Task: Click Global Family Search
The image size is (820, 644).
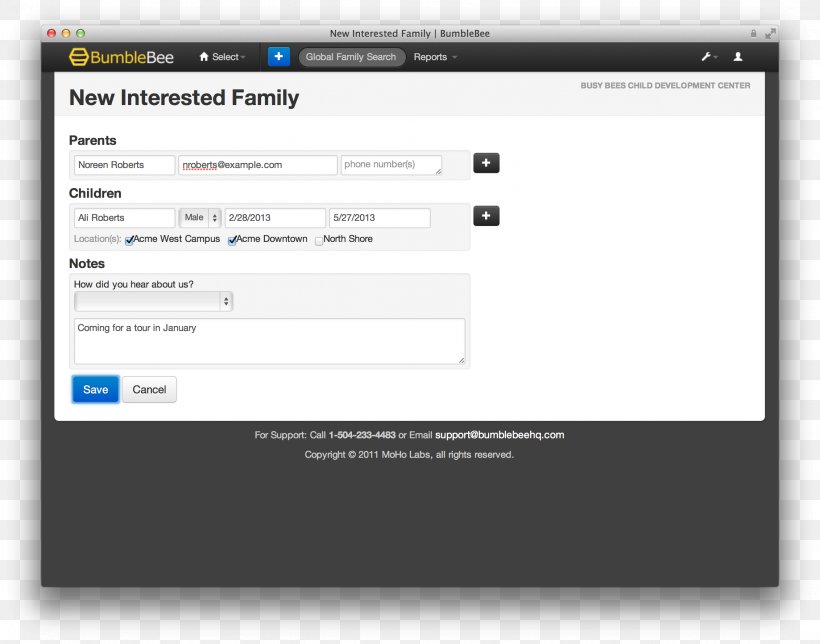Action: pos(351,57)
